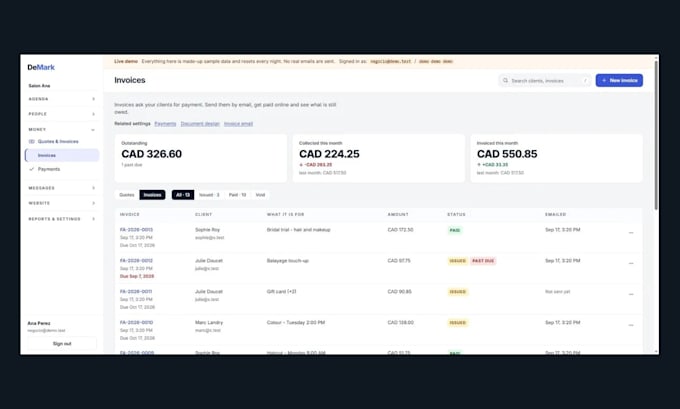Click the Sign out button

point(62,344)
